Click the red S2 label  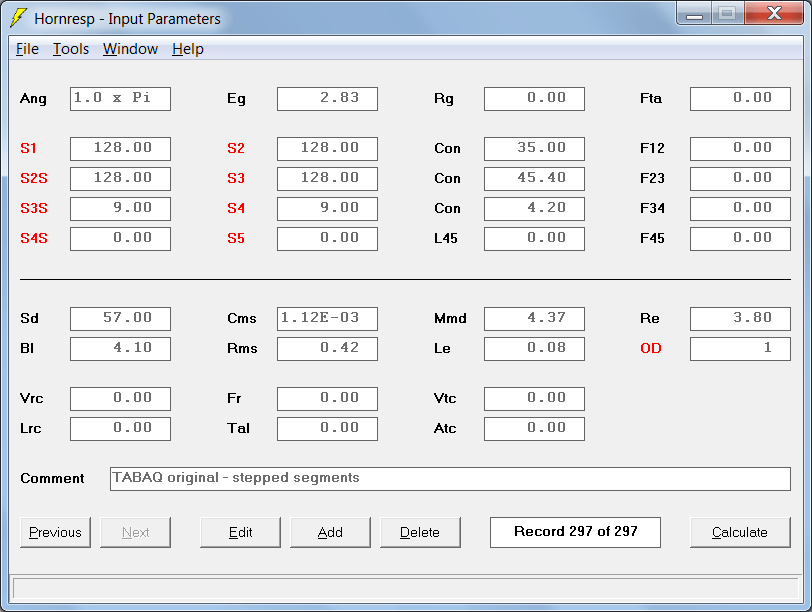[x=236, y=149]
